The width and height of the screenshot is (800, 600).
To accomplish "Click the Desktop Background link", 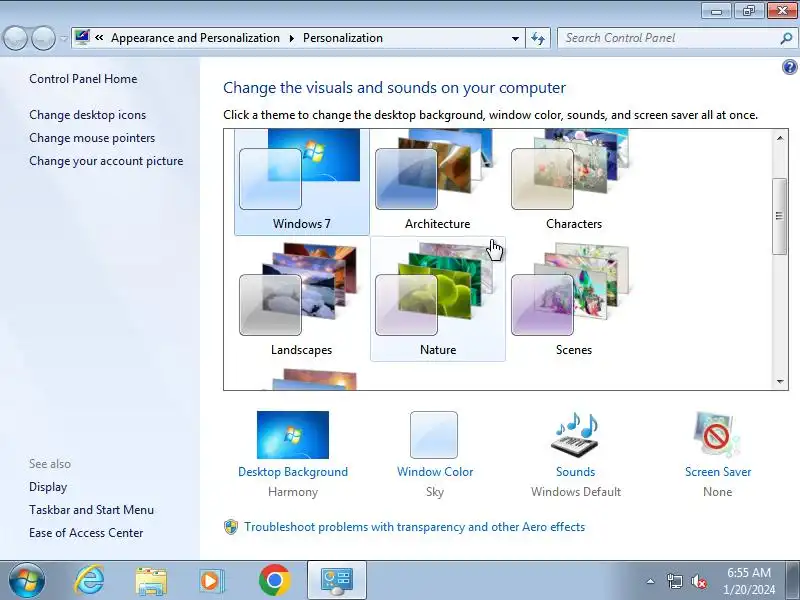I will pyautogui.click(x=293, y=472).
